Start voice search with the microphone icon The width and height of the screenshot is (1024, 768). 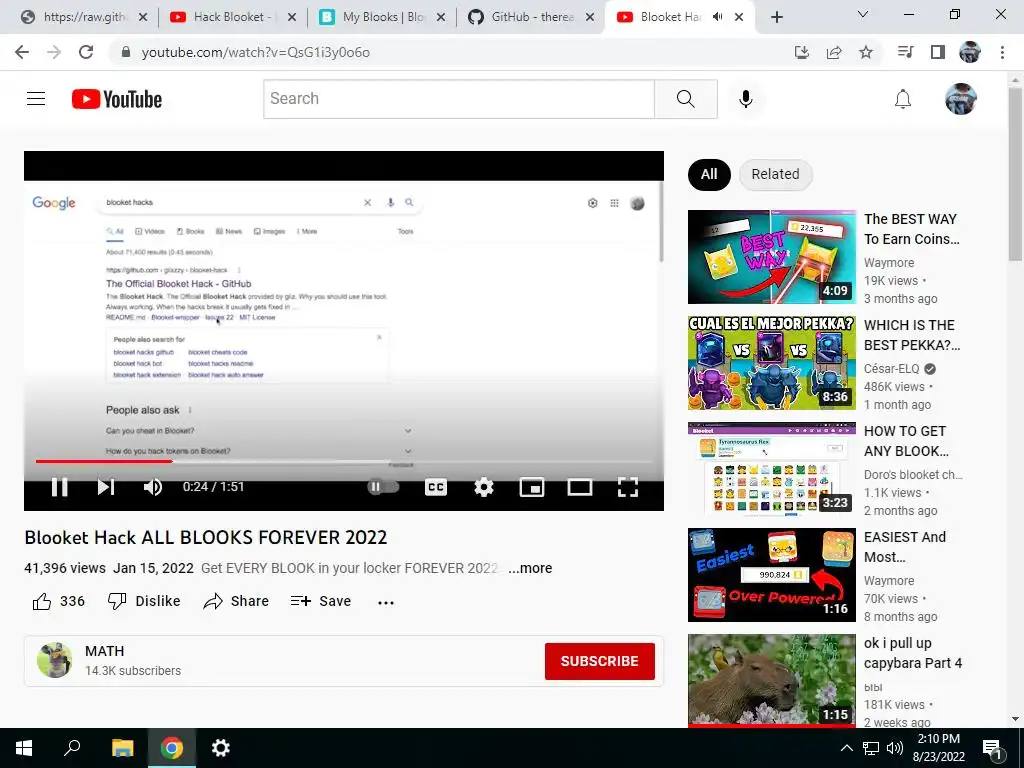[745, 99]
